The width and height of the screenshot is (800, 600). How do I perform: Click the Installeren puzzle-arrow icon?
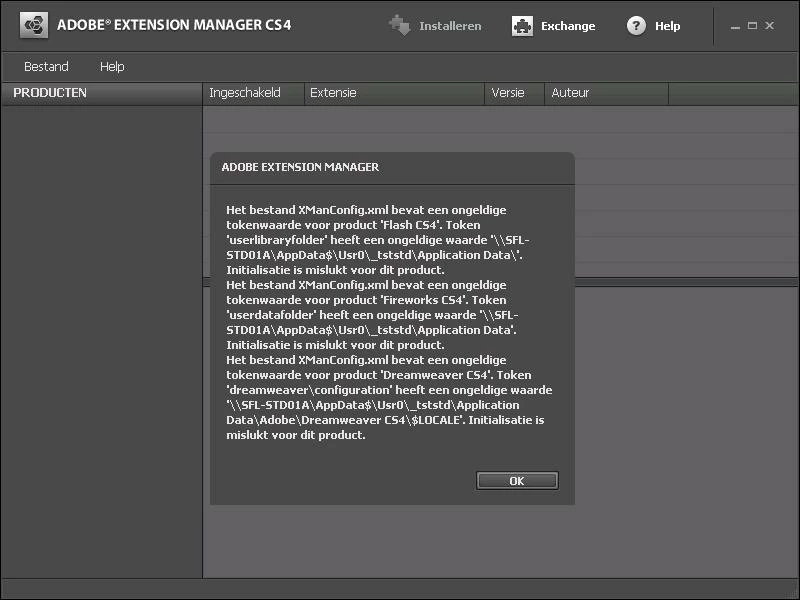399,26
